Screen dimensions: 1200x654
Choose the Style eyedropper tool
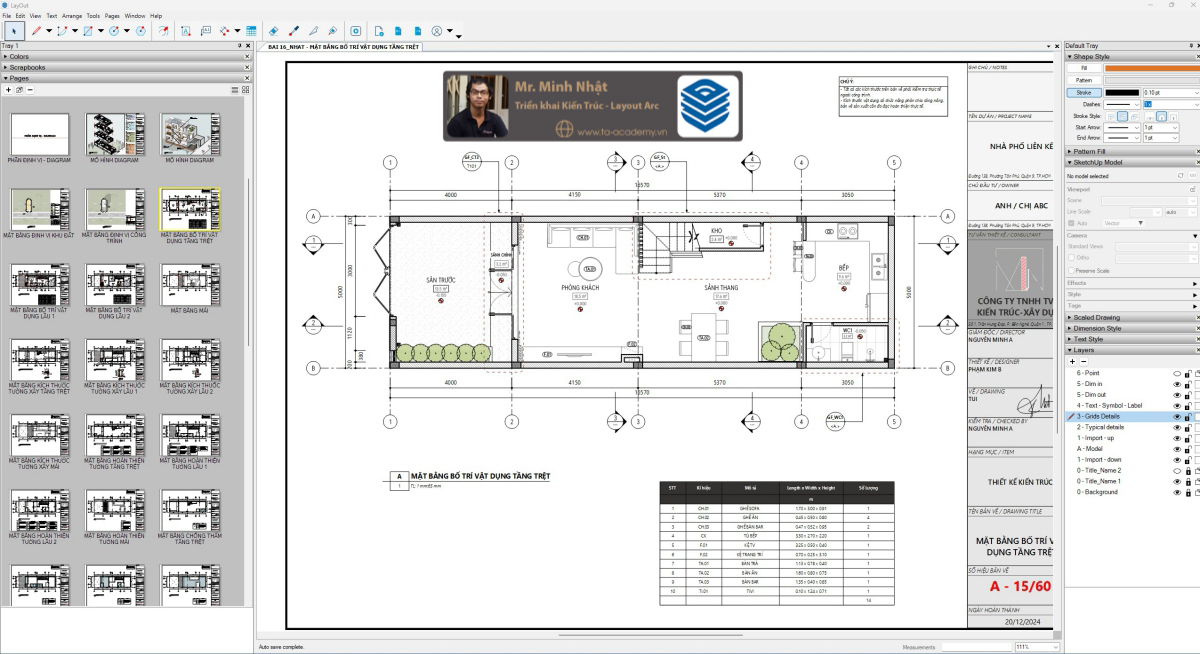coord(293,31)
